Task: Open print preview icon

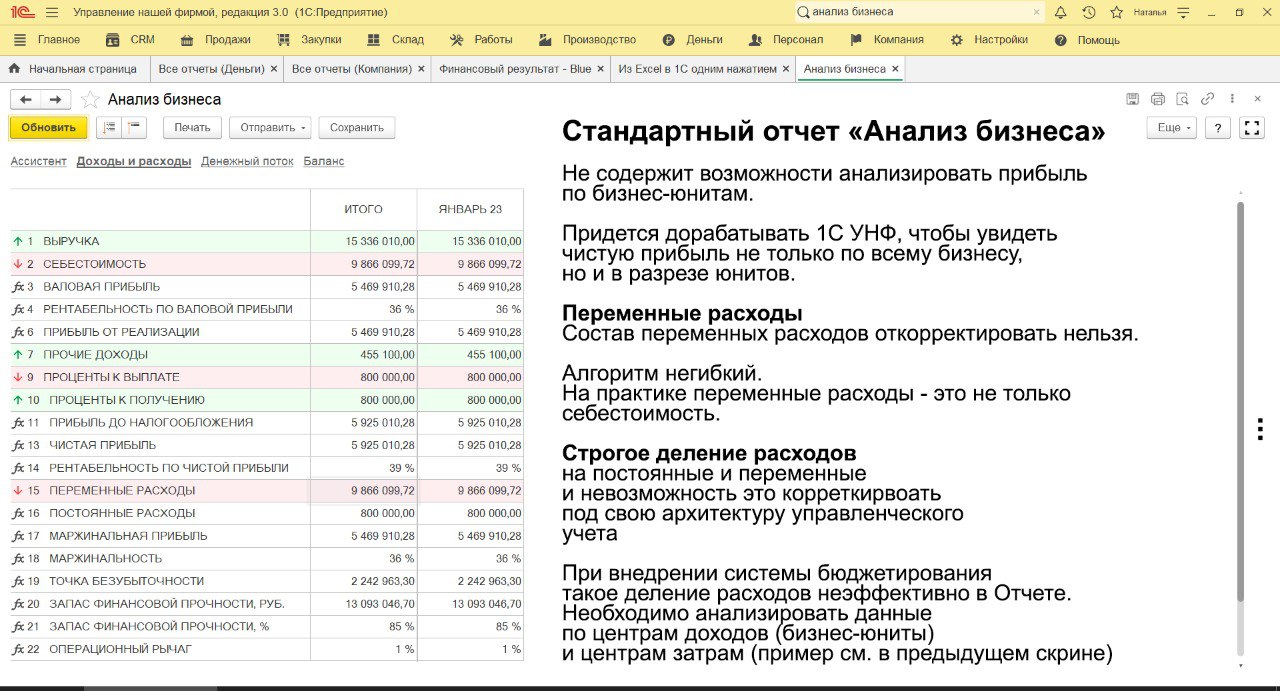Action: click(x=1182, y=99)
